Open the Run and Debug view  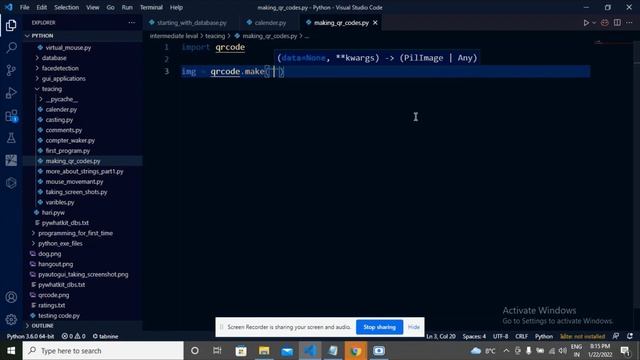click(x=11, y=93)
